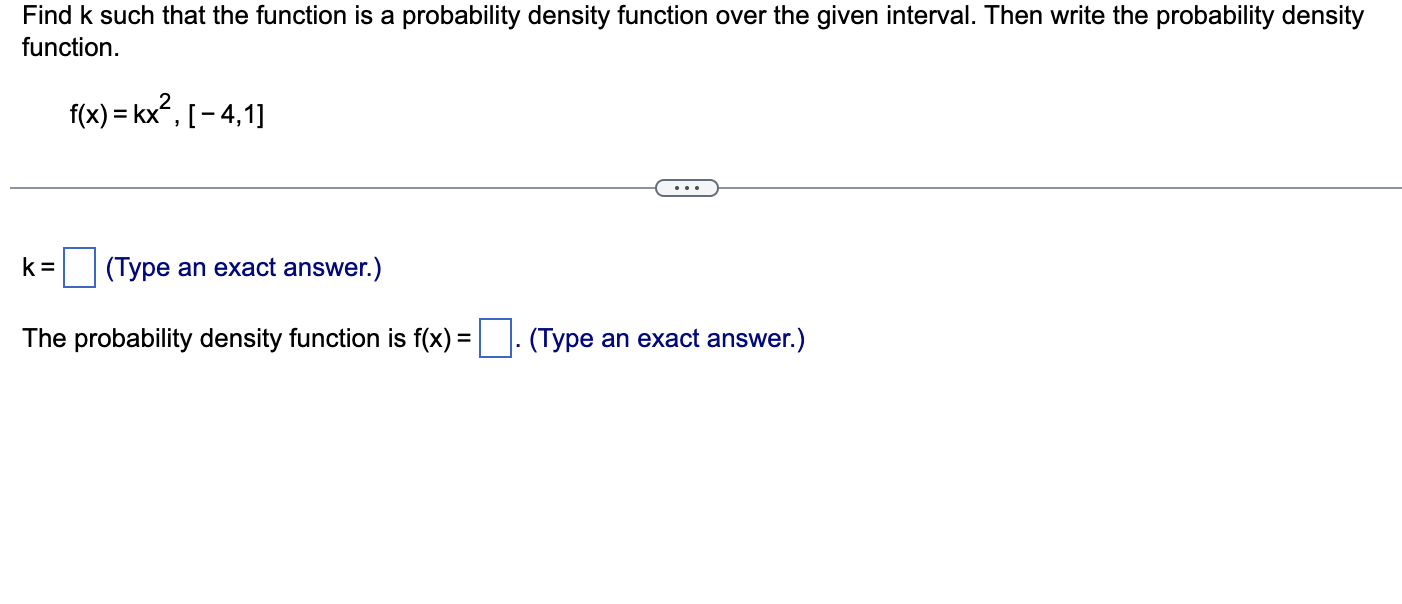Click the '(Type an exact answer.)' hint beside k

pos(242,267)
